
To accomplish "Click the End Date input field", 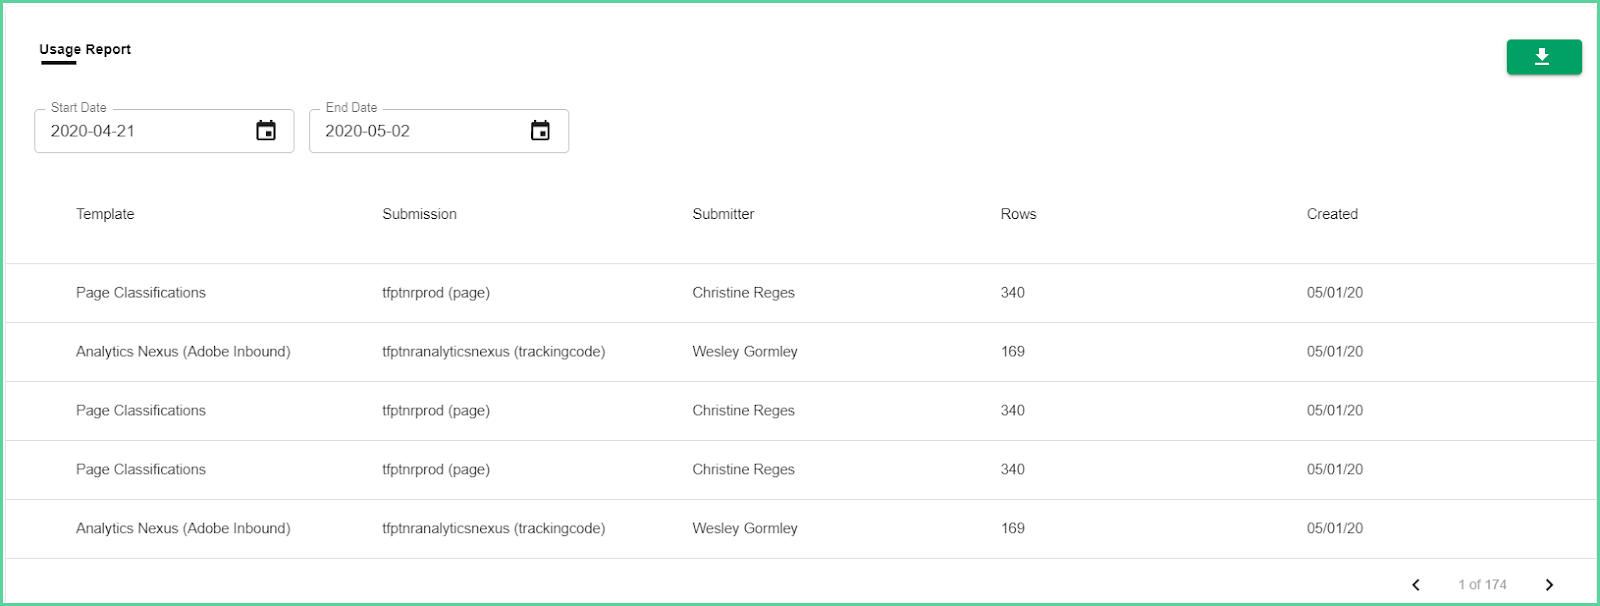I will [439, 131].
